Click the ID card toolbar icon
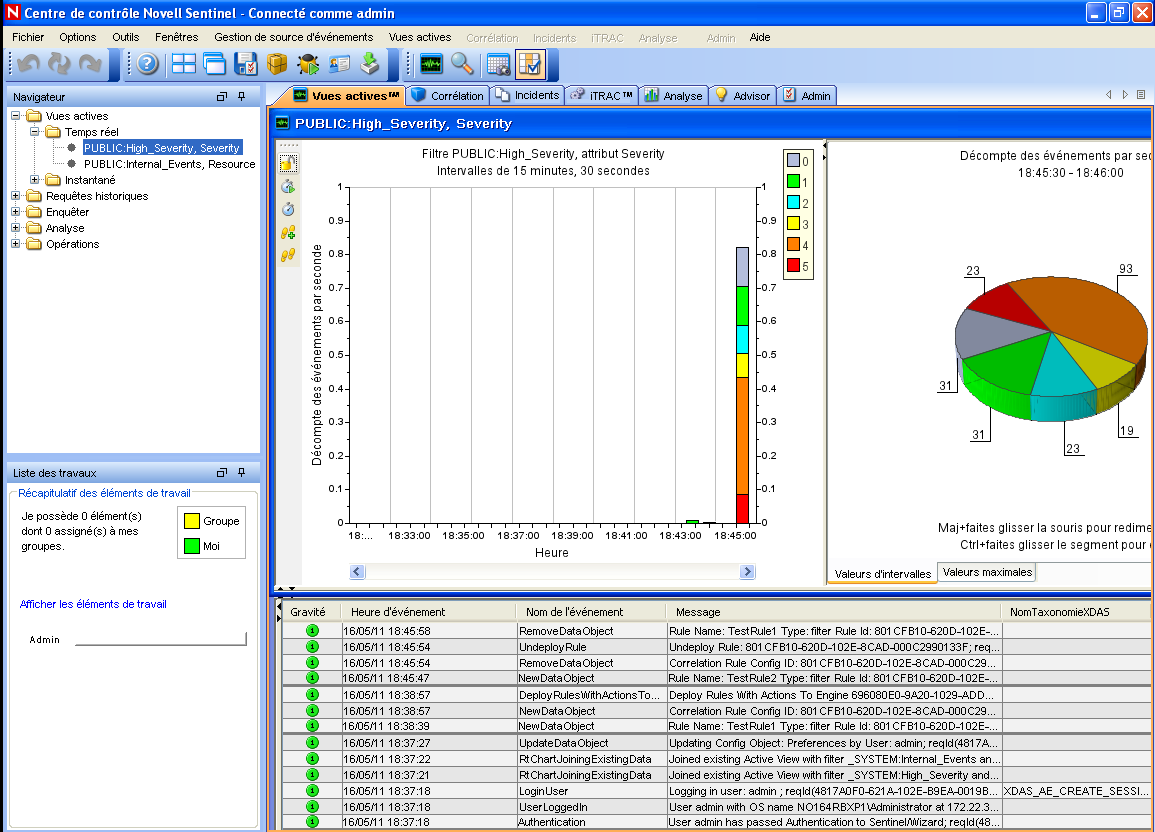 339,65
